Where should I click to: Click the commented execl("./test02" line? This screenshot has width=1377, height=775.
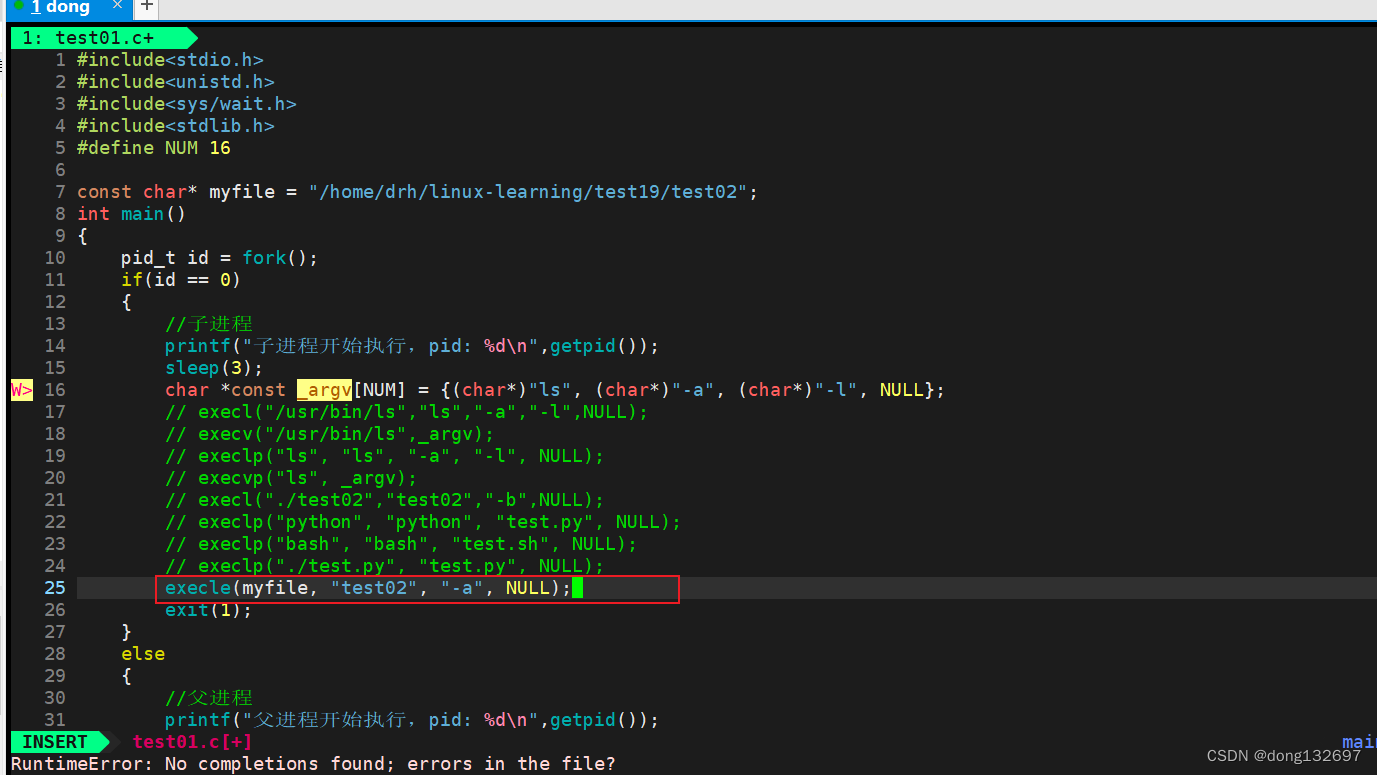point(385,500)
